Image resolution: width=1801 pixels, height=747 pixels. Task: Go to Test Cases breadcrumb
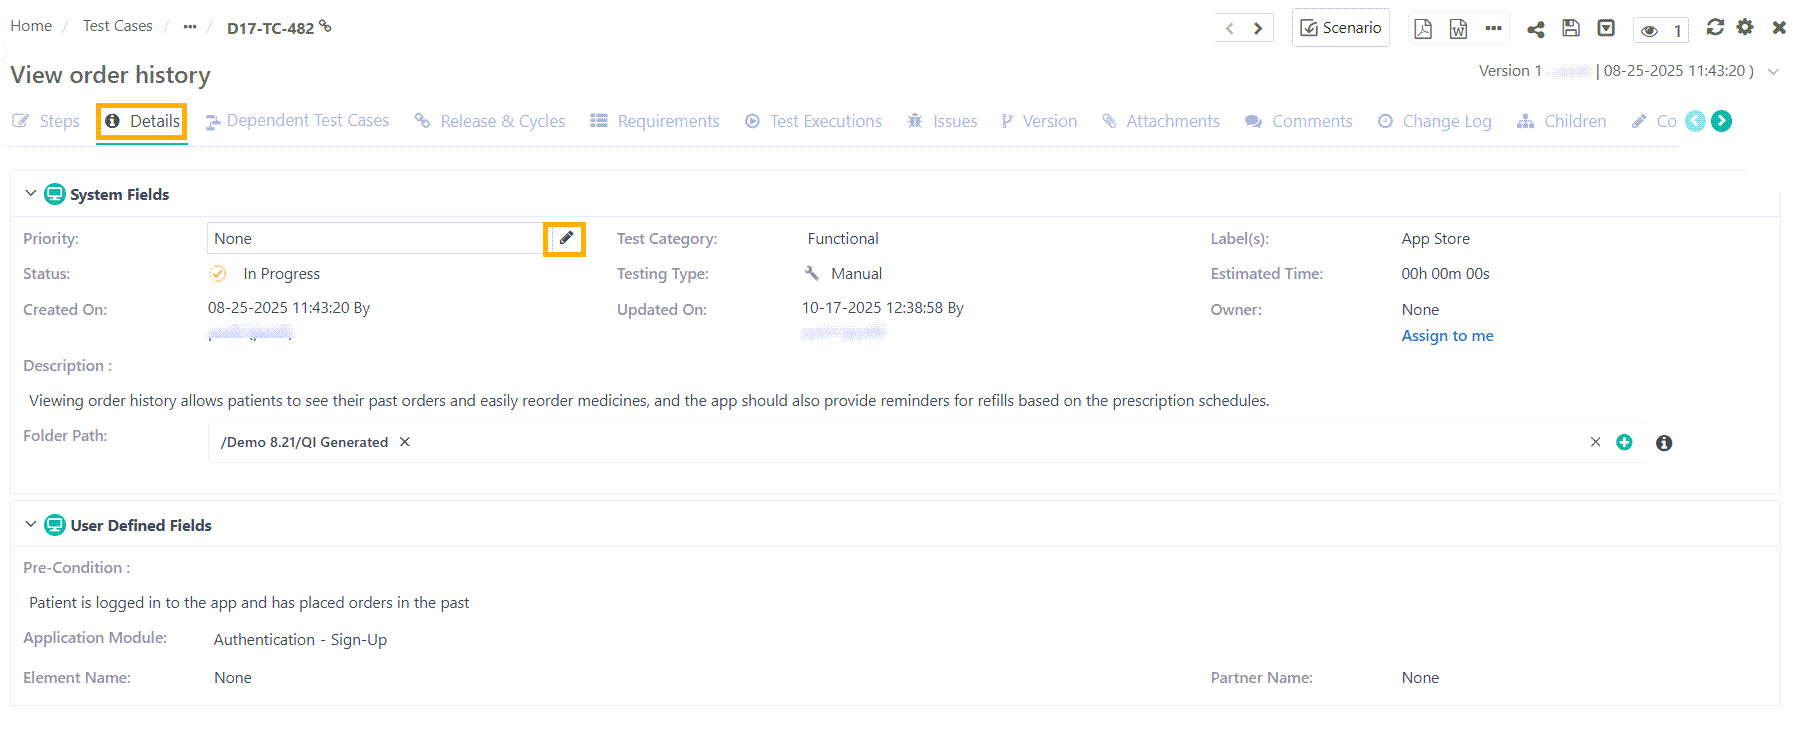pyautogui.click(x=118, y=26)
